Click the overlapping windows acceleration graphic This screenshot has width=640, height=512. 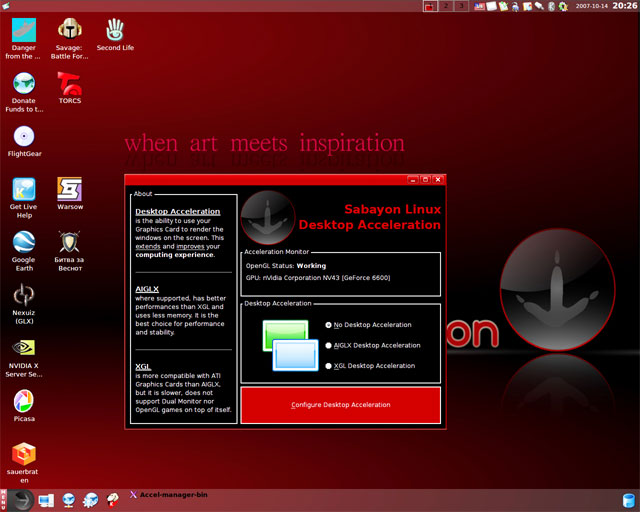291,345
